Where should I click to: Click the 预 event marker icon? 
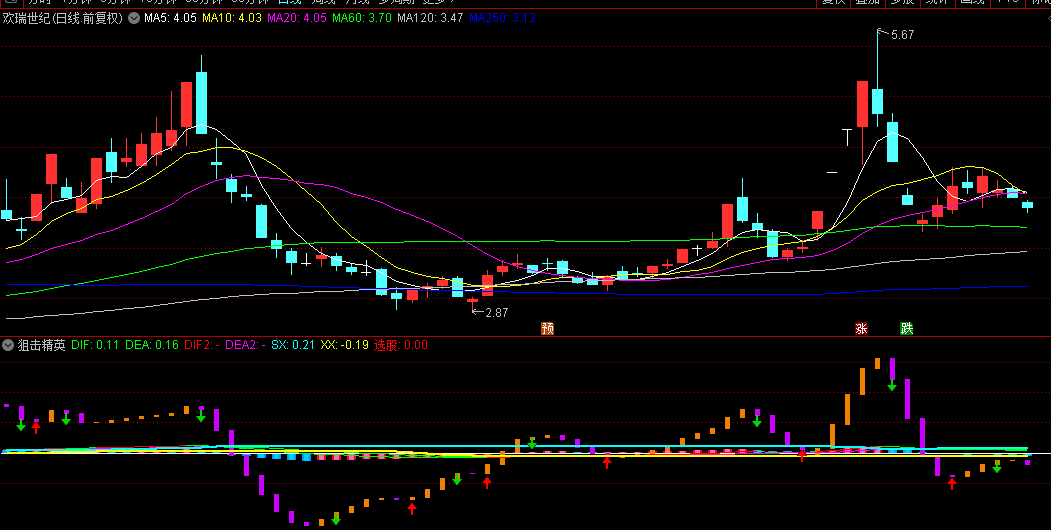[x=548, y=328]
